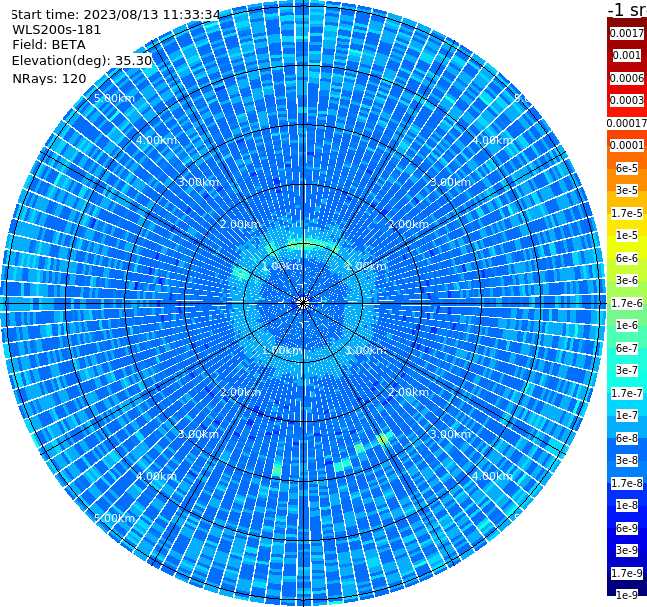The width and height of the screenshot is (647, 607).
Task: Select the 2.00km label in upper-left quadrant
Action: point(241,224)
